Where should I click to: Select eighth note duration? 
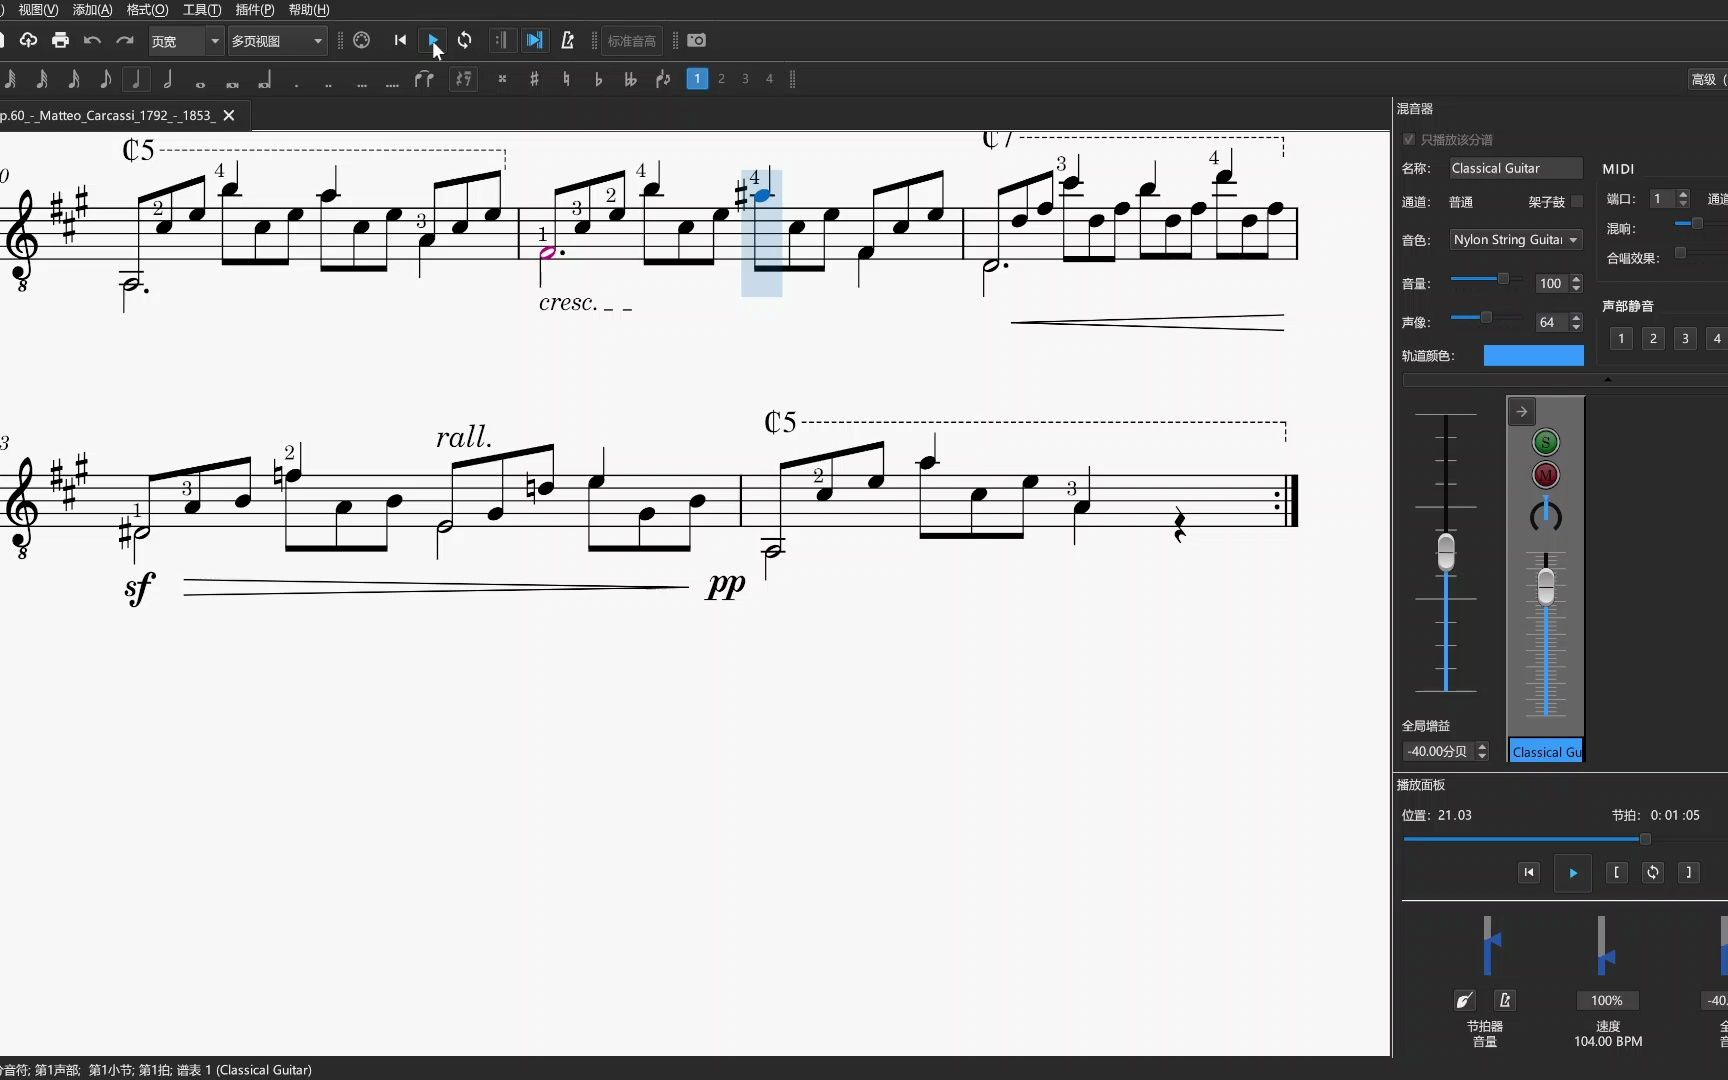[105, 79]
